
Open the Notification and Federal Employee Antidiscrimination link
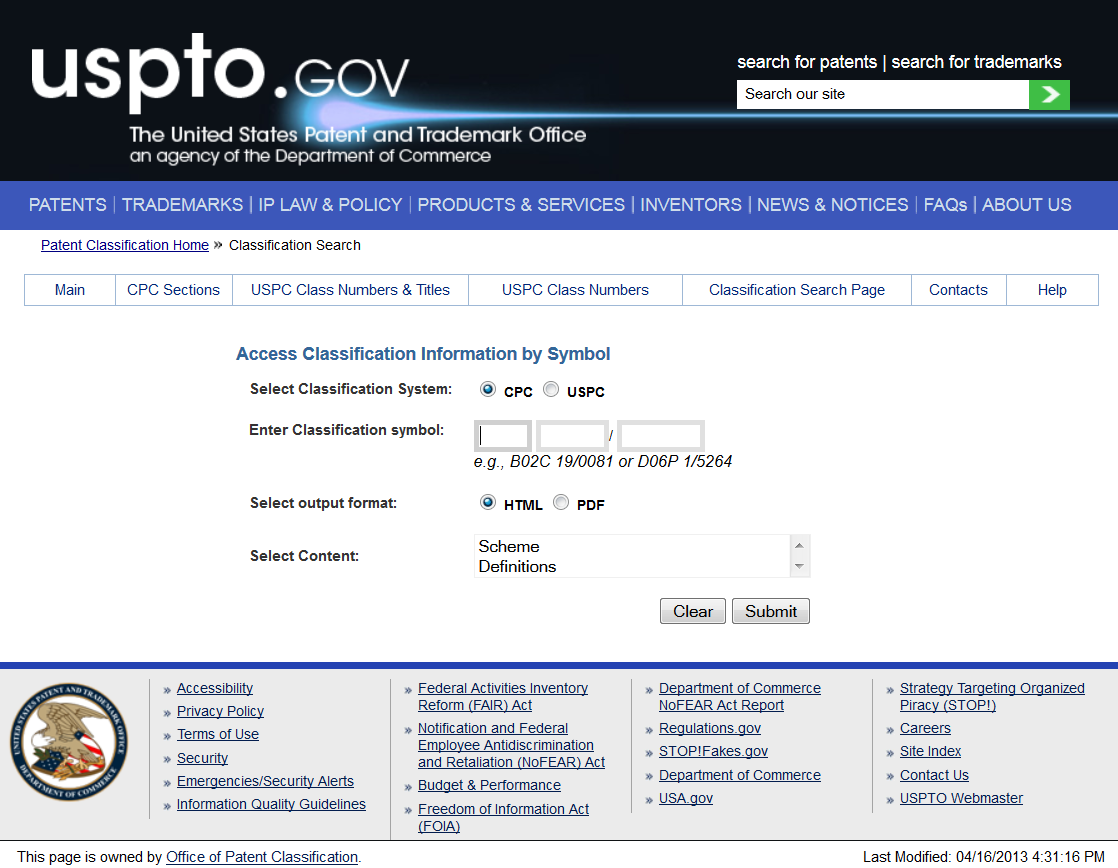[511, 745]
